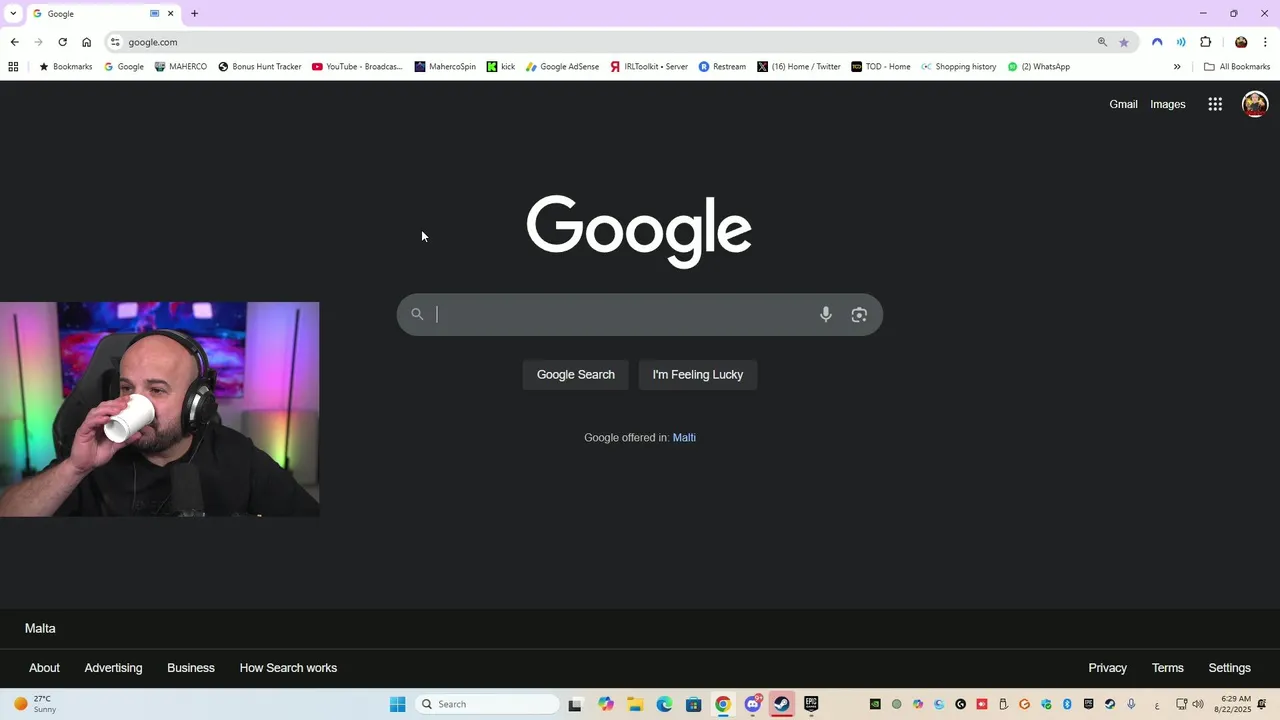Open the TOD - Home bookmark
Image resolution: width=1280 pixels, height=720 pixels.
click(881, 67)
